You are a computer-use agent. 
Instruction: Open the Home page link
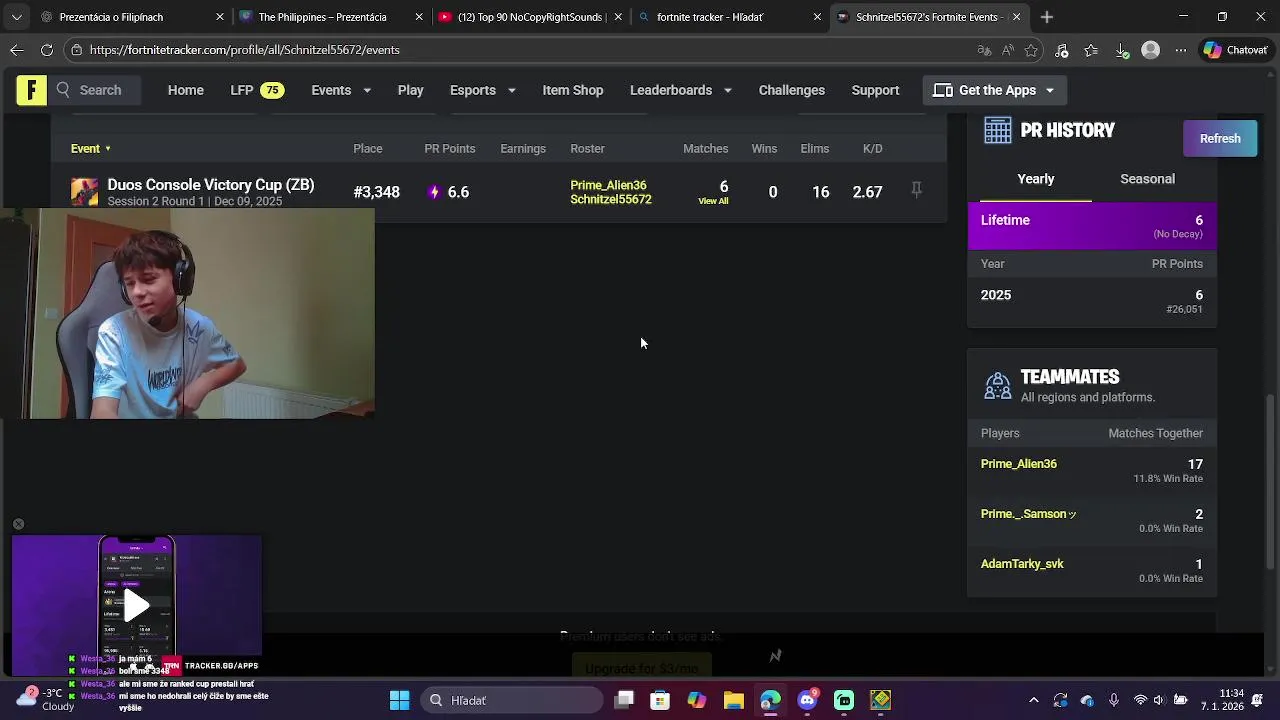click(186, 90)
